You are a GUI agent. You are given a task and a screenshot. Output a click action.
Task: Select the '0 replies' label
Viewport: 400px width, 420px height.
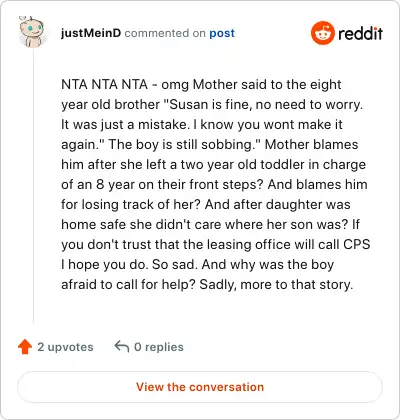click(159, 347)
